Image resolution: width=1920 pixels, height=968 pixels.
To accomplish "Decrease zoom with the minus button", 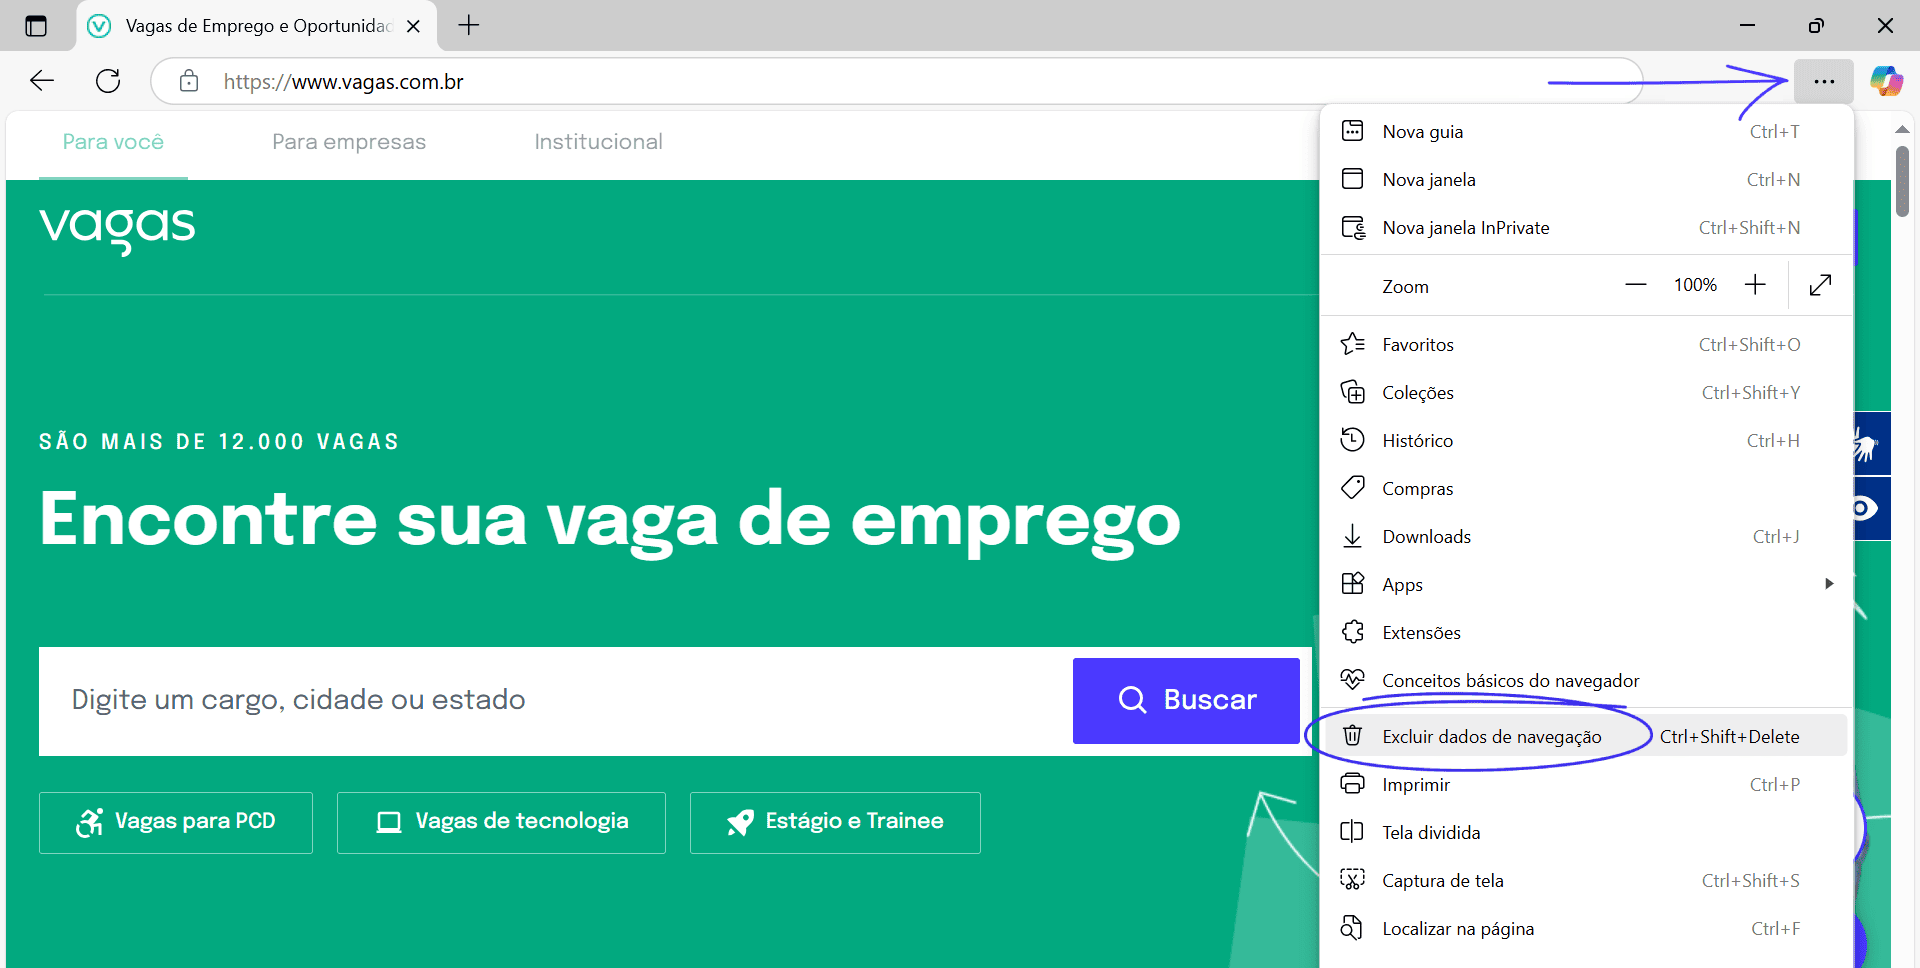I will (1636, 285).
